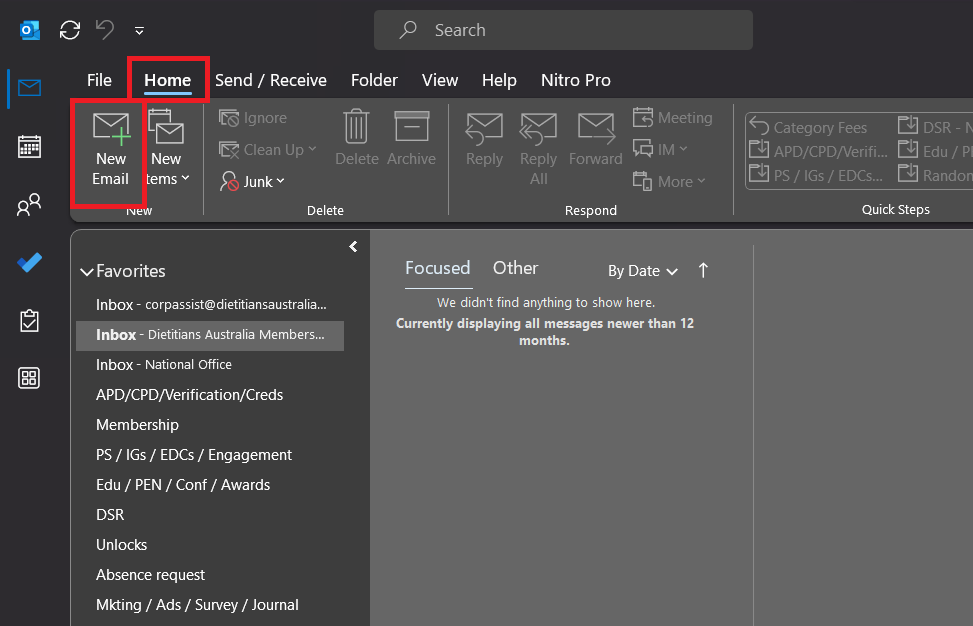Open the To Do checkmark icon
The image size is (973, 626).
pos(30,263)
